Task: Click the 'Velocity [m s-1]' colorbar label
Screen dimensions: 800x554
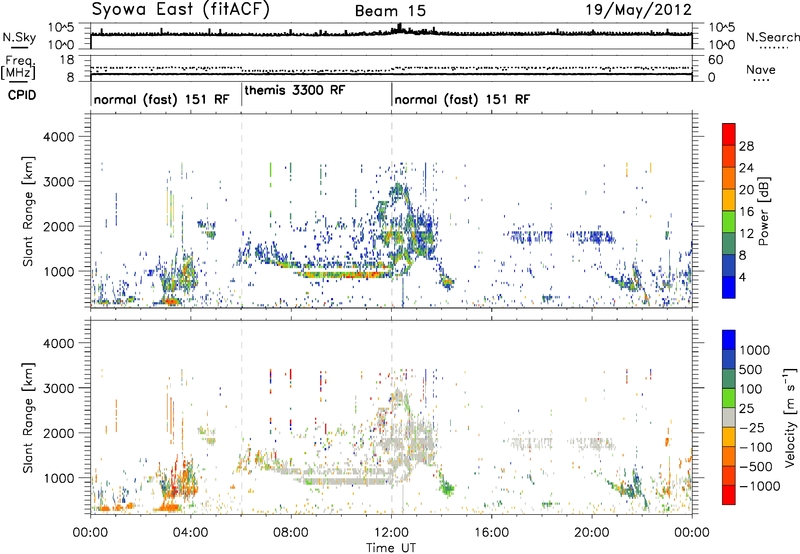Action: coord(790,417)
